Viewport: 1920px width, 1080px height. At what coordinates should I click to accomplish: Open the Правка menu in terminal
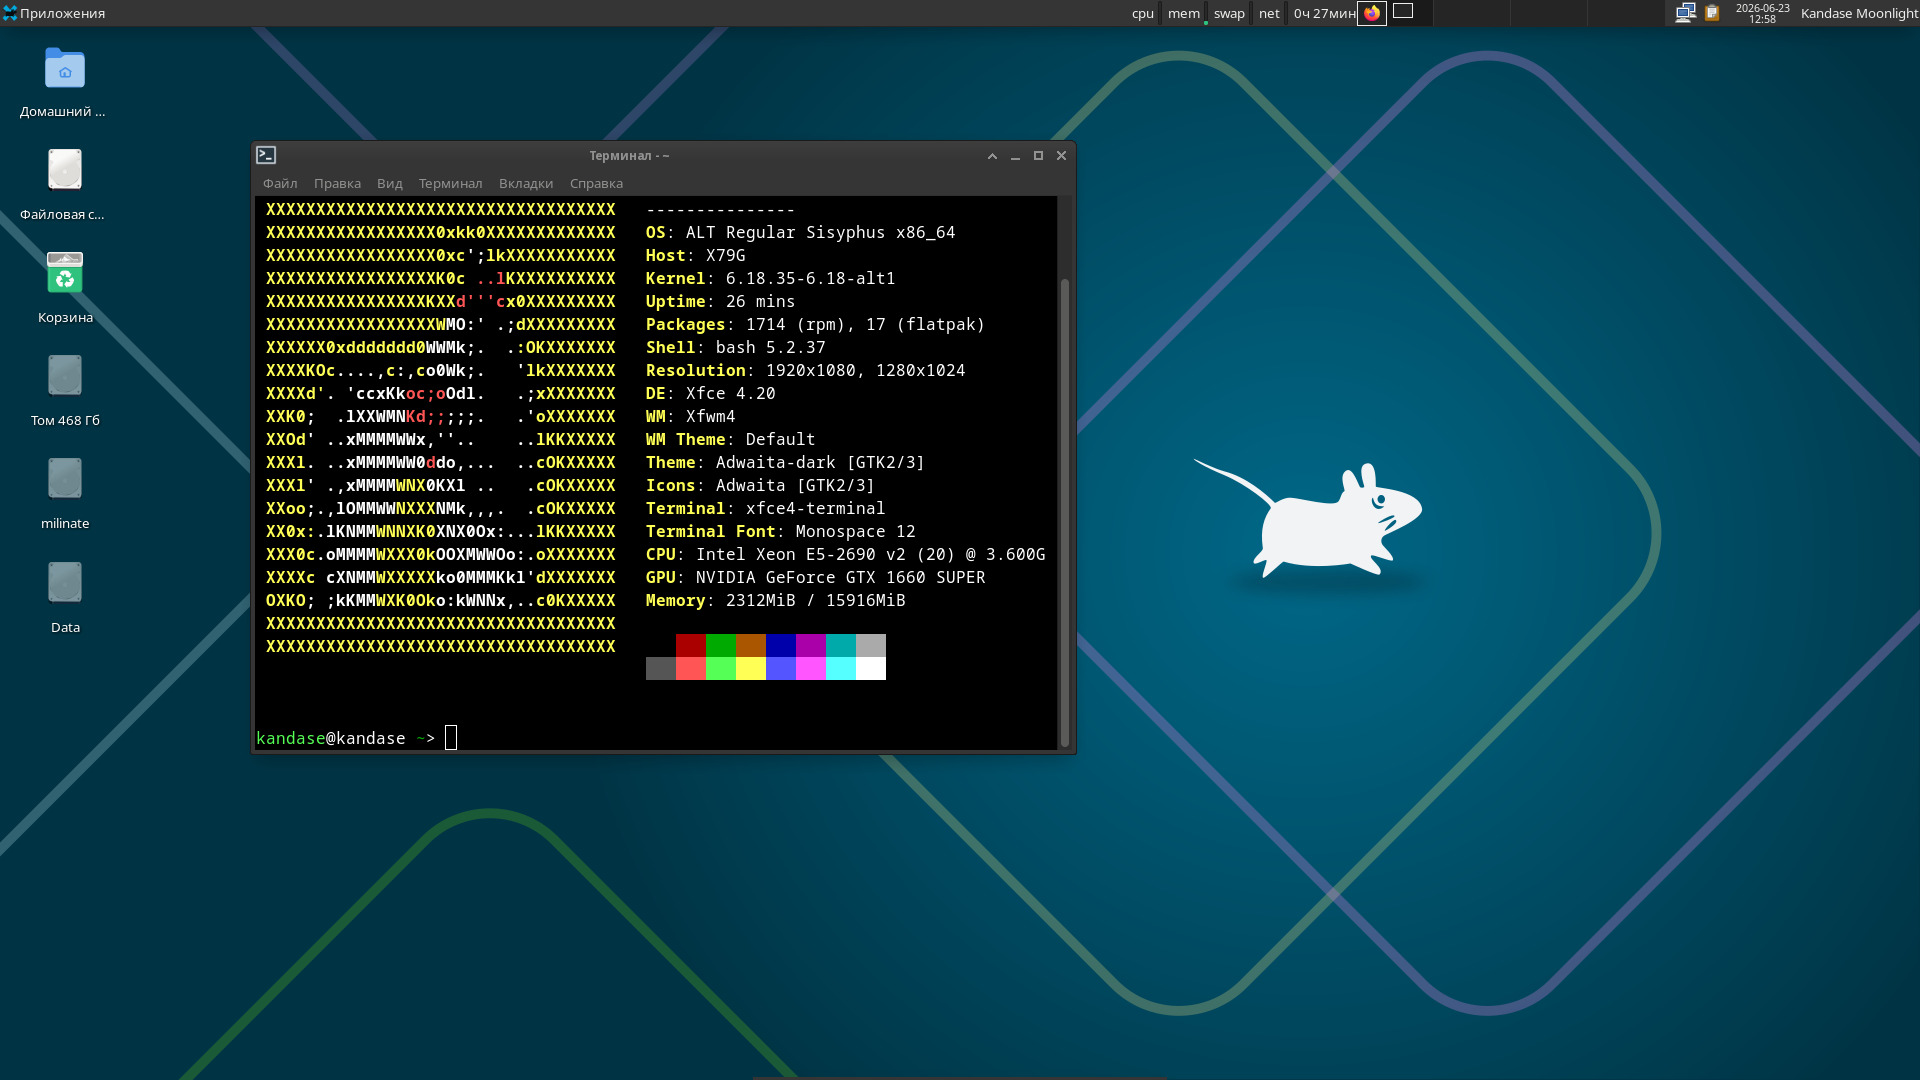point(337,183)
